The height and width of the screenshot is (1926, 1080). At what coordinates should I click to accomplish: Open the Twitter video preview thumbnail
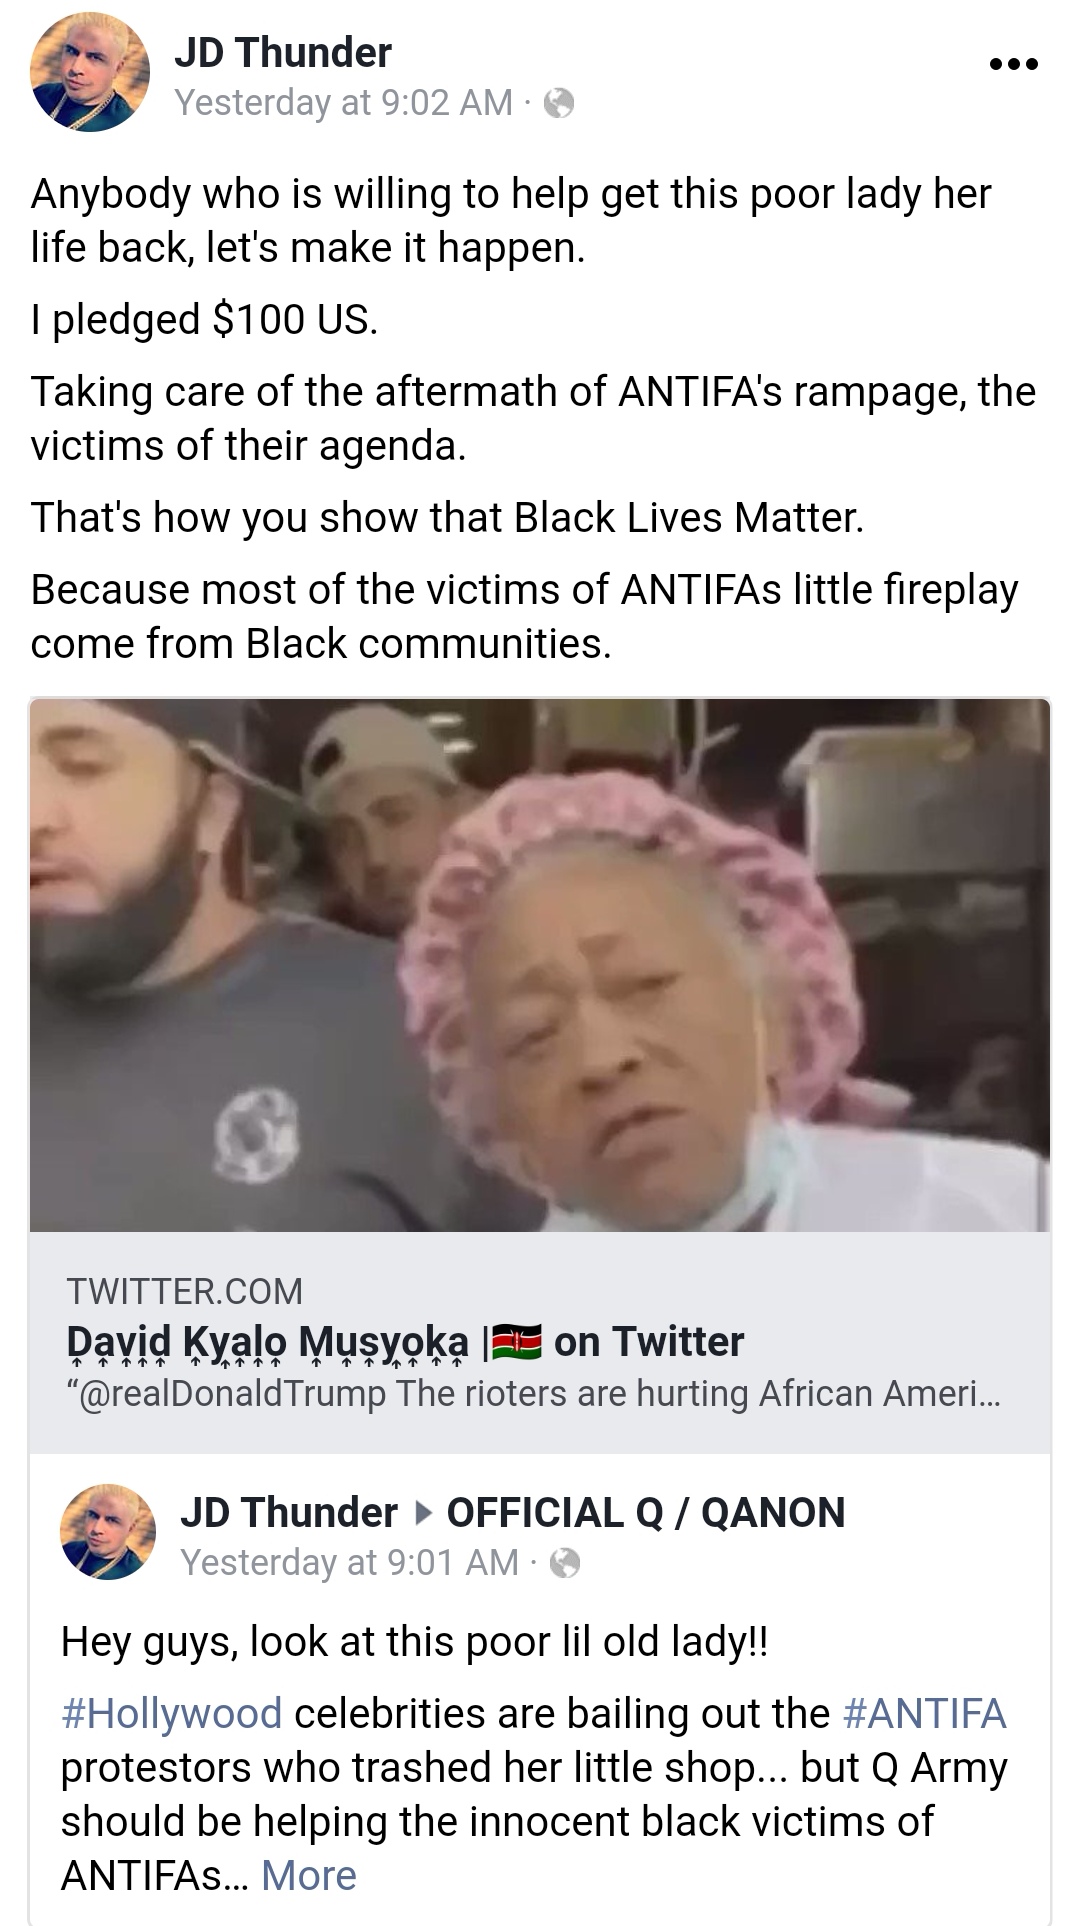(x=540, y=965)
